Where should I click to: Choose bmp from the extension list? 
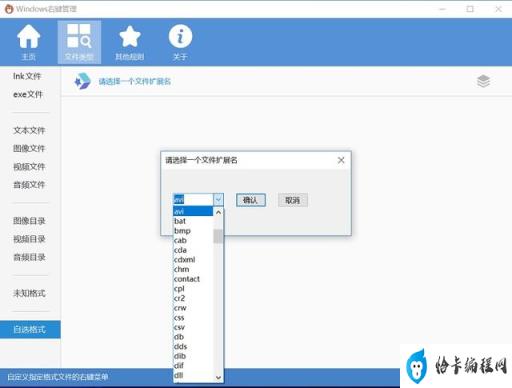point(193,231)
